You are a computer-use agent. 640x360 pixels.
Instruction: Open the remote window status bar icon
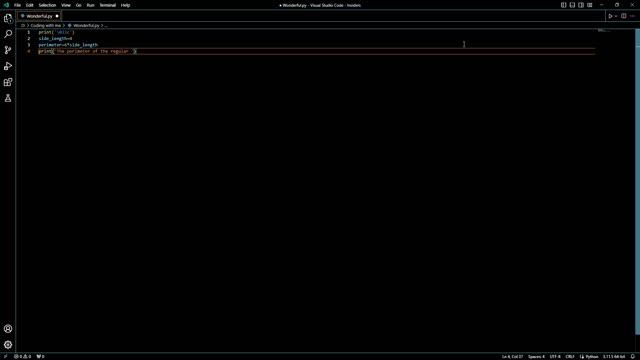pyautogui.click(x=5, y=356)
